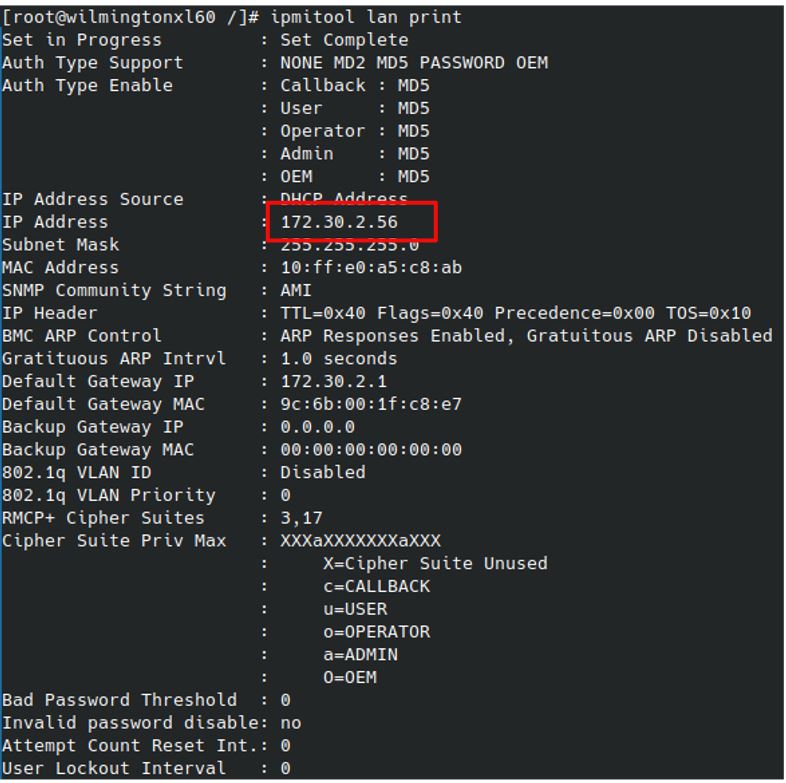Click the Backup Gateway MAC zeros value
The height and width of the screenshot is (783, 786).
pos(371,450)
